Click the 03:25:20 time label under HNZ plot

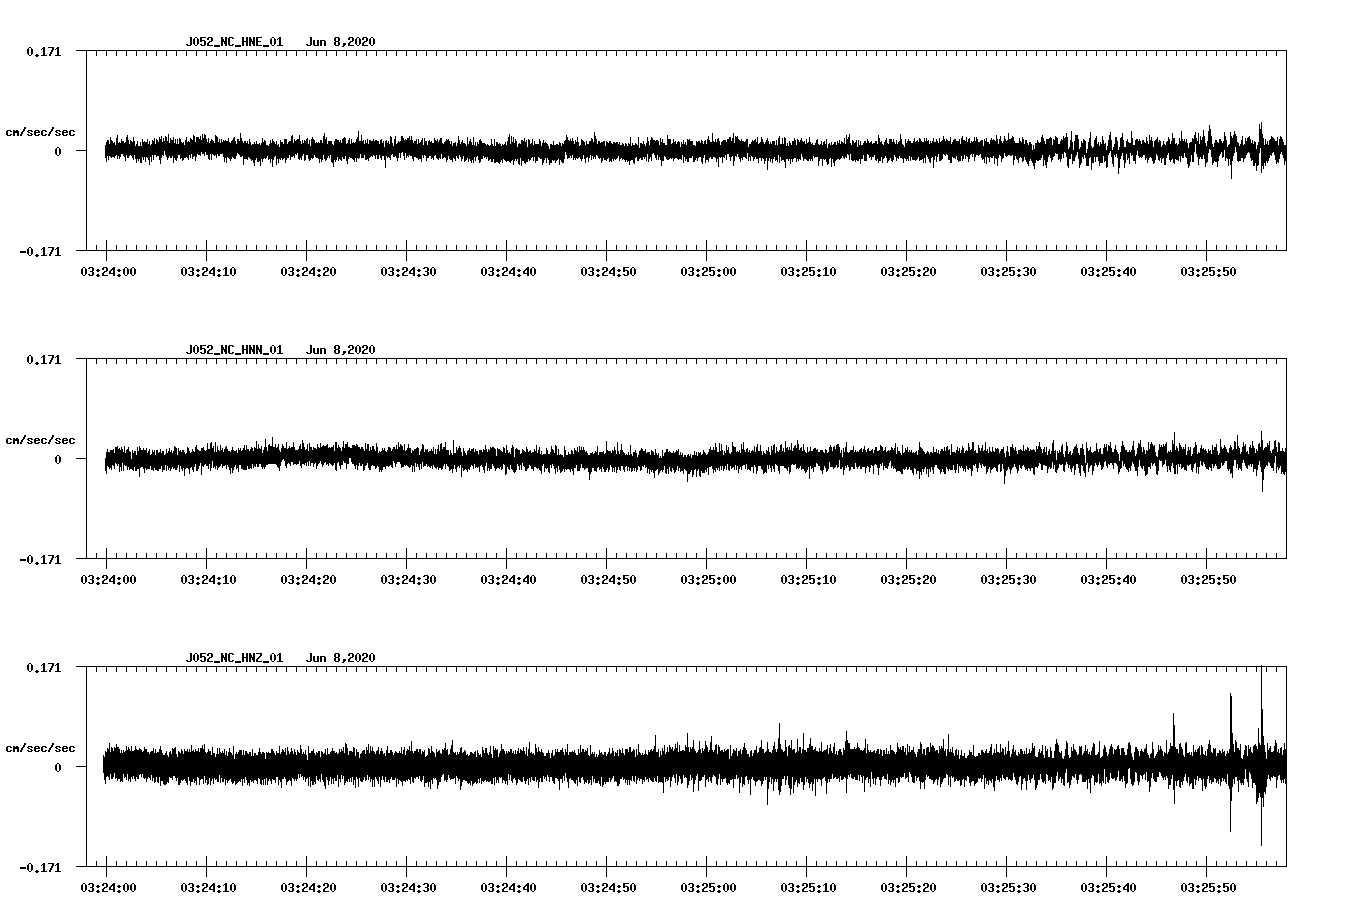(907, 888)
